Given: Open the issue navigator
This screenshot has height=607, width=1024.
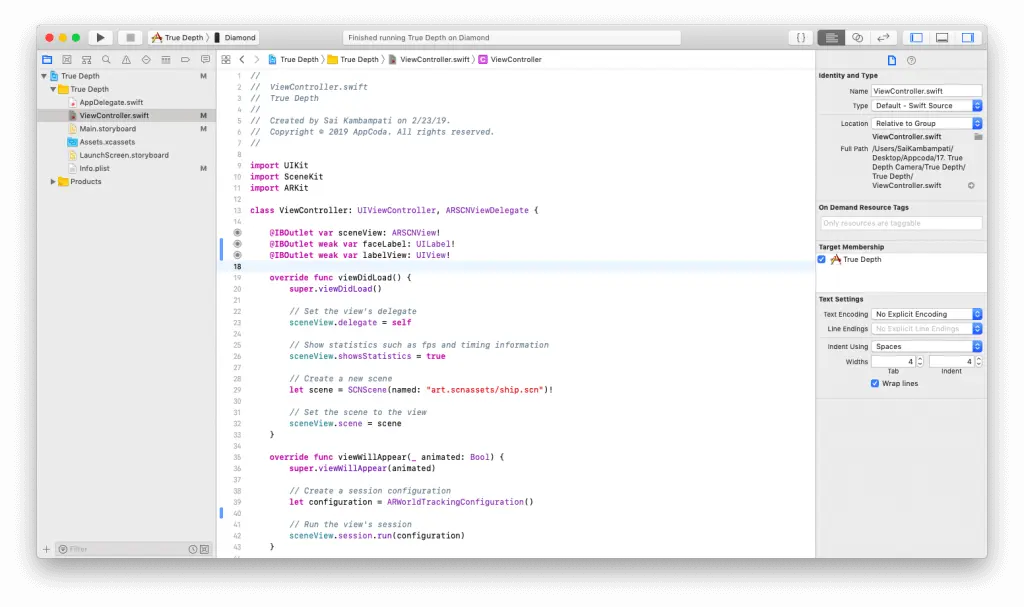Looking at the screenshot, I should click(126, 59).
